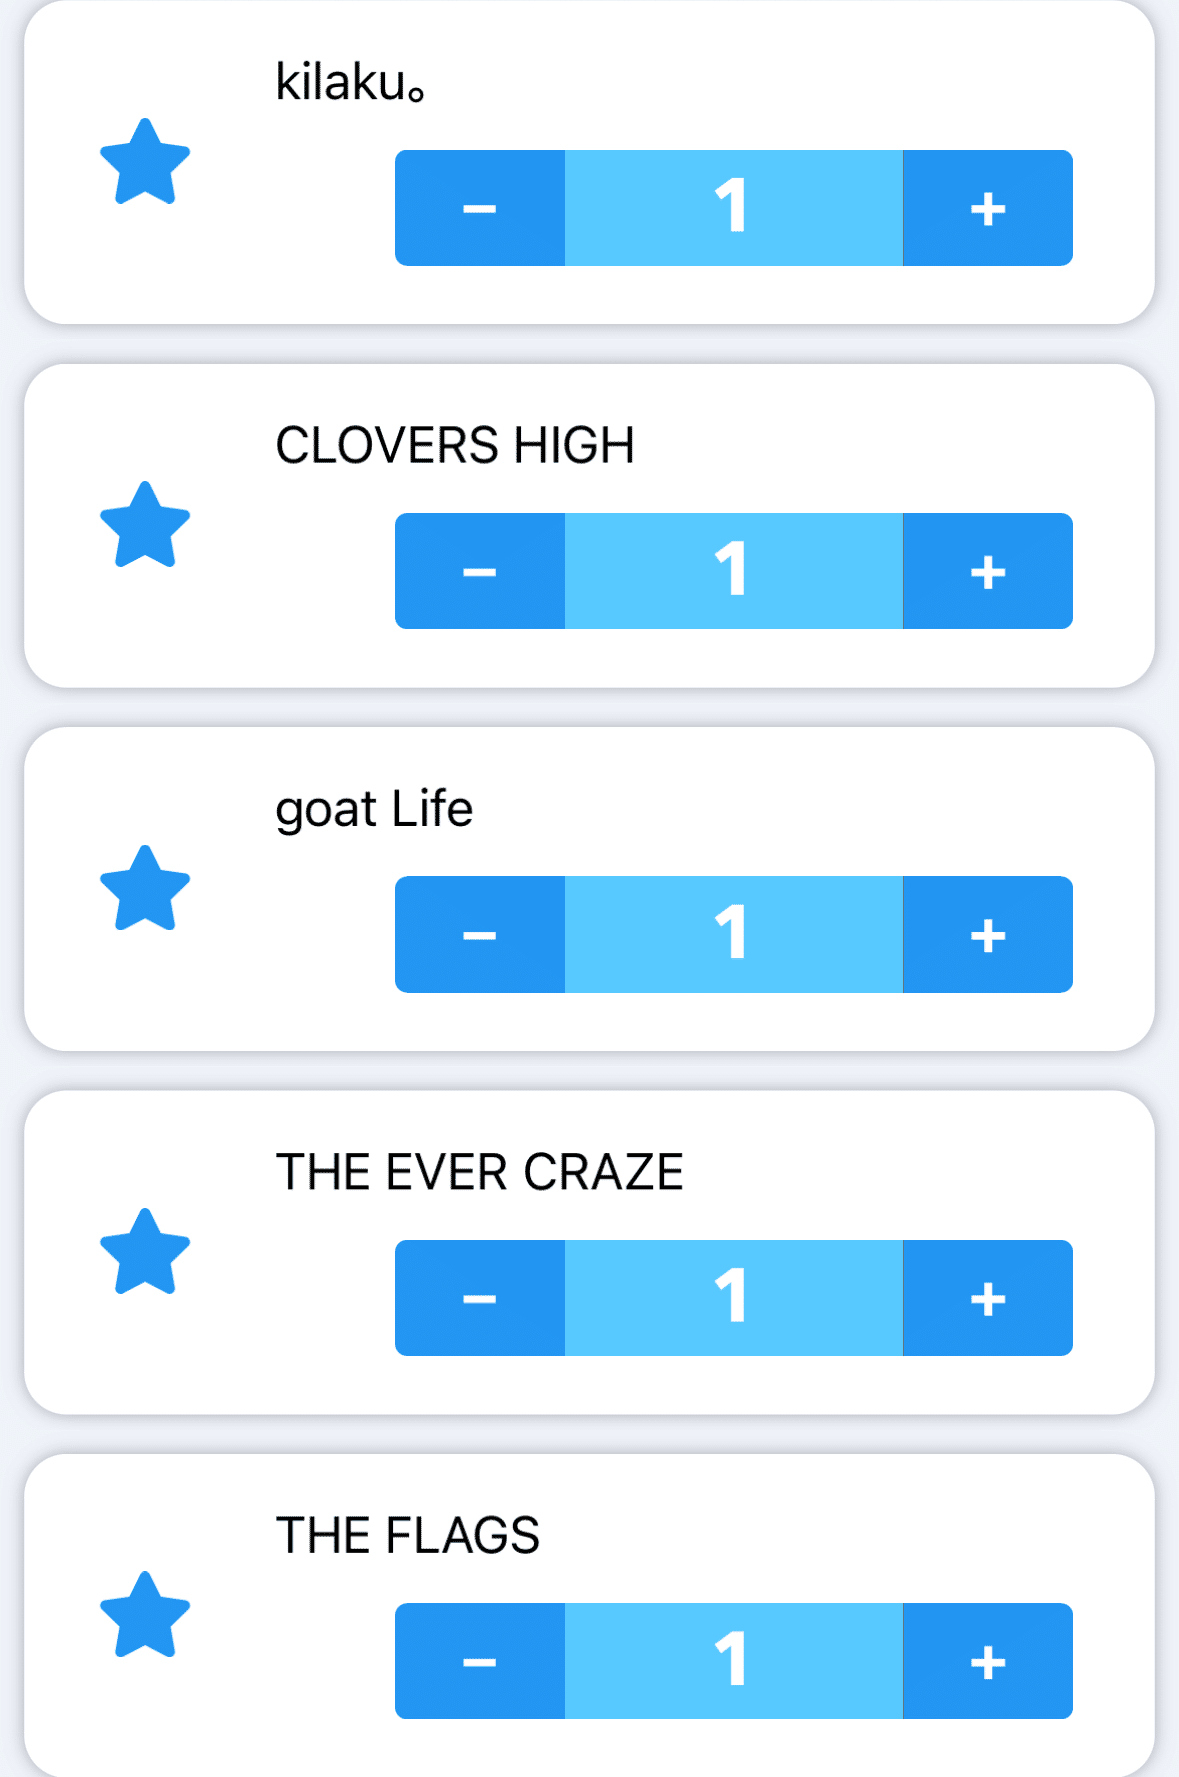
Task: Tap minus for THE EVER CRAZE
Action: point(480,1298)
